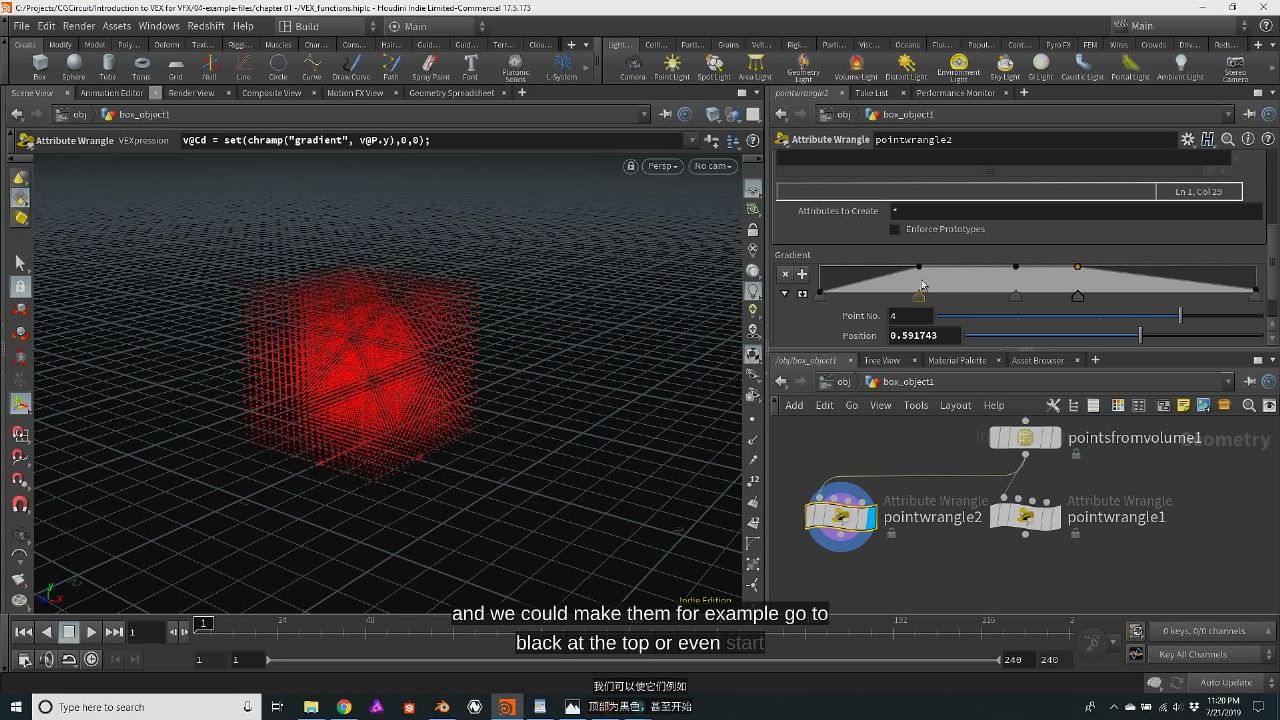Image resolution: width=1280 pixels, height=720 pixels.
Task: Select the Font shelf tool
Action: point(470,66)
